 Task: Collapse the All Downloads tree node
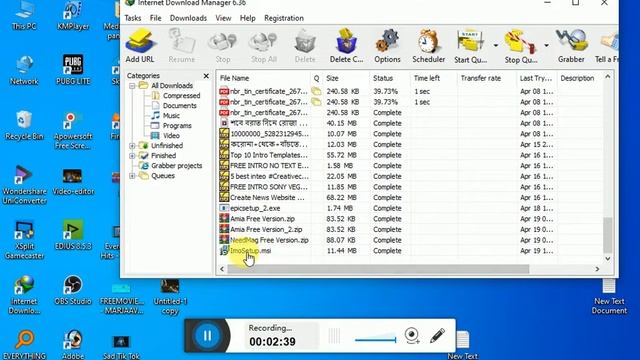[132, 86]
